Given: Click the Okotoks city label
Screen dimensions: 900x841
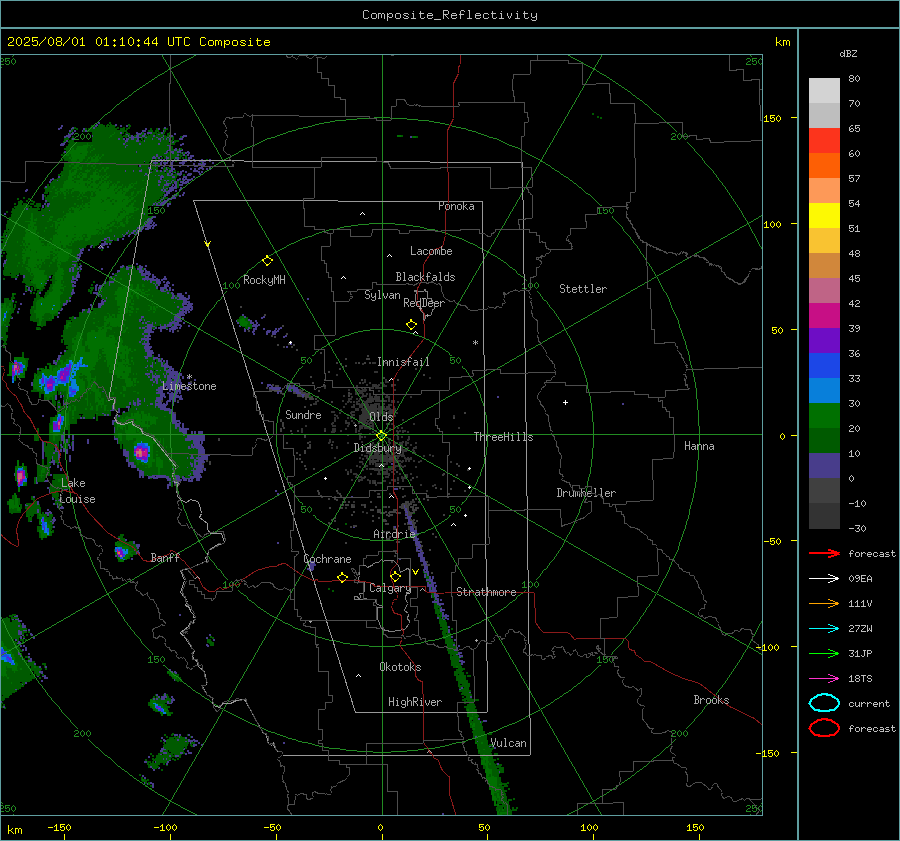Looking at the screenshot, I should [x=400, y=667].
